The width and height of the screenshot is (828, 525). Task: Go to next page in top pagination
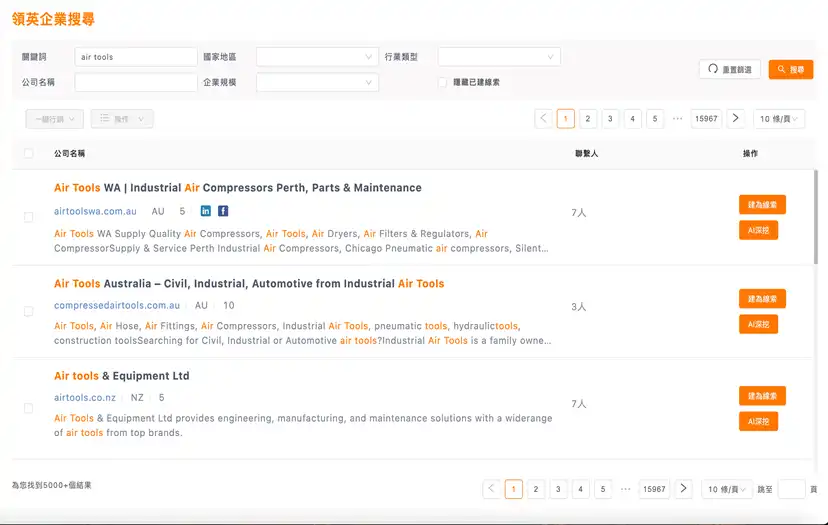click(x=736, y=118)
